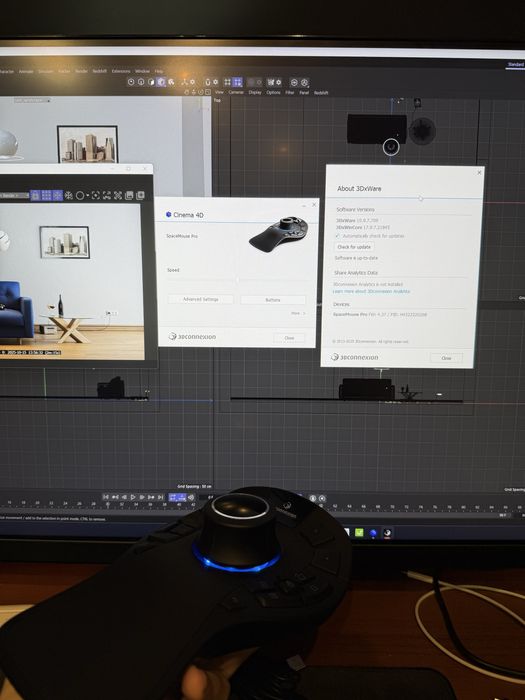Image resolution: width=525 pixels, height=700 pixels.
Task: Adjust the Speed slider in Cinema 4D dialog
Action: (x=238, y=280)
